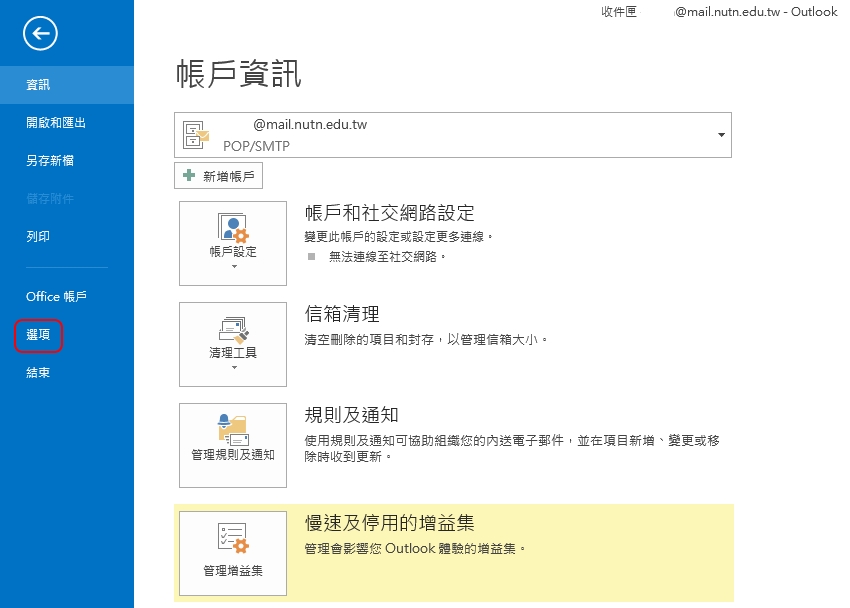Click the 無法連線至社交網路 status text
850x608 pixels.
[x=387, y=257]
